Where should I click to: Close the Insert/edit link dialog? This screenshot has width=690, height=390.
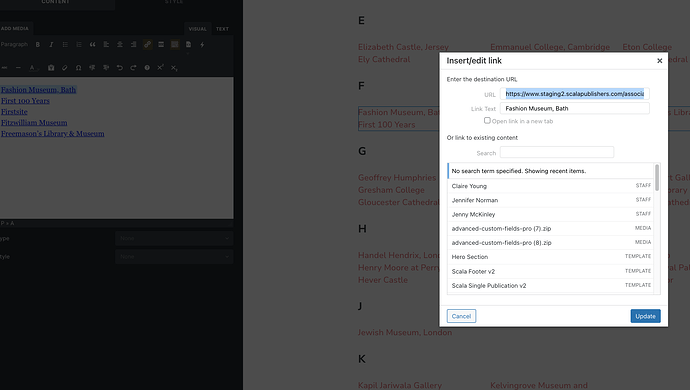click(x=659, y=61)
